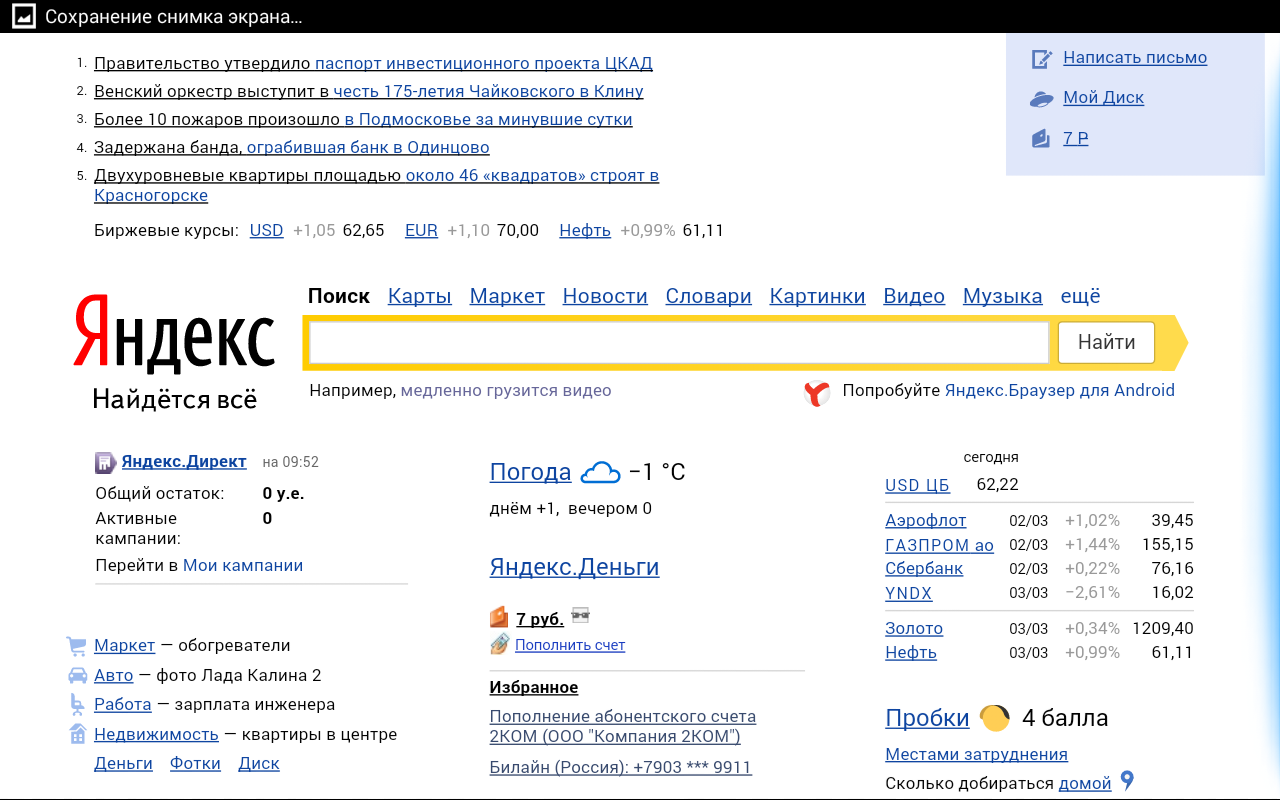Tap the car icon next to Авто
The height and width of the screenshot is (800, 1280).
[x=77, y=675]
